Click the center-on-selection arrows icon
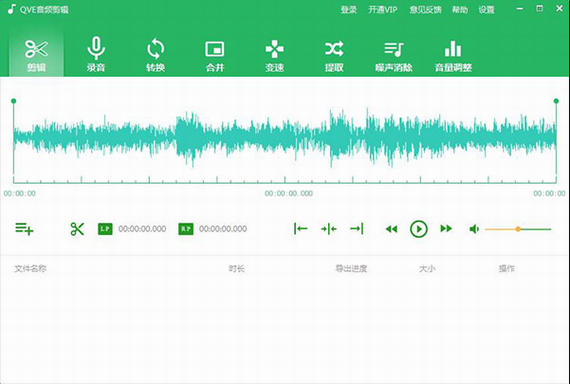The image size is (570, 384). (x=329, y=229)
